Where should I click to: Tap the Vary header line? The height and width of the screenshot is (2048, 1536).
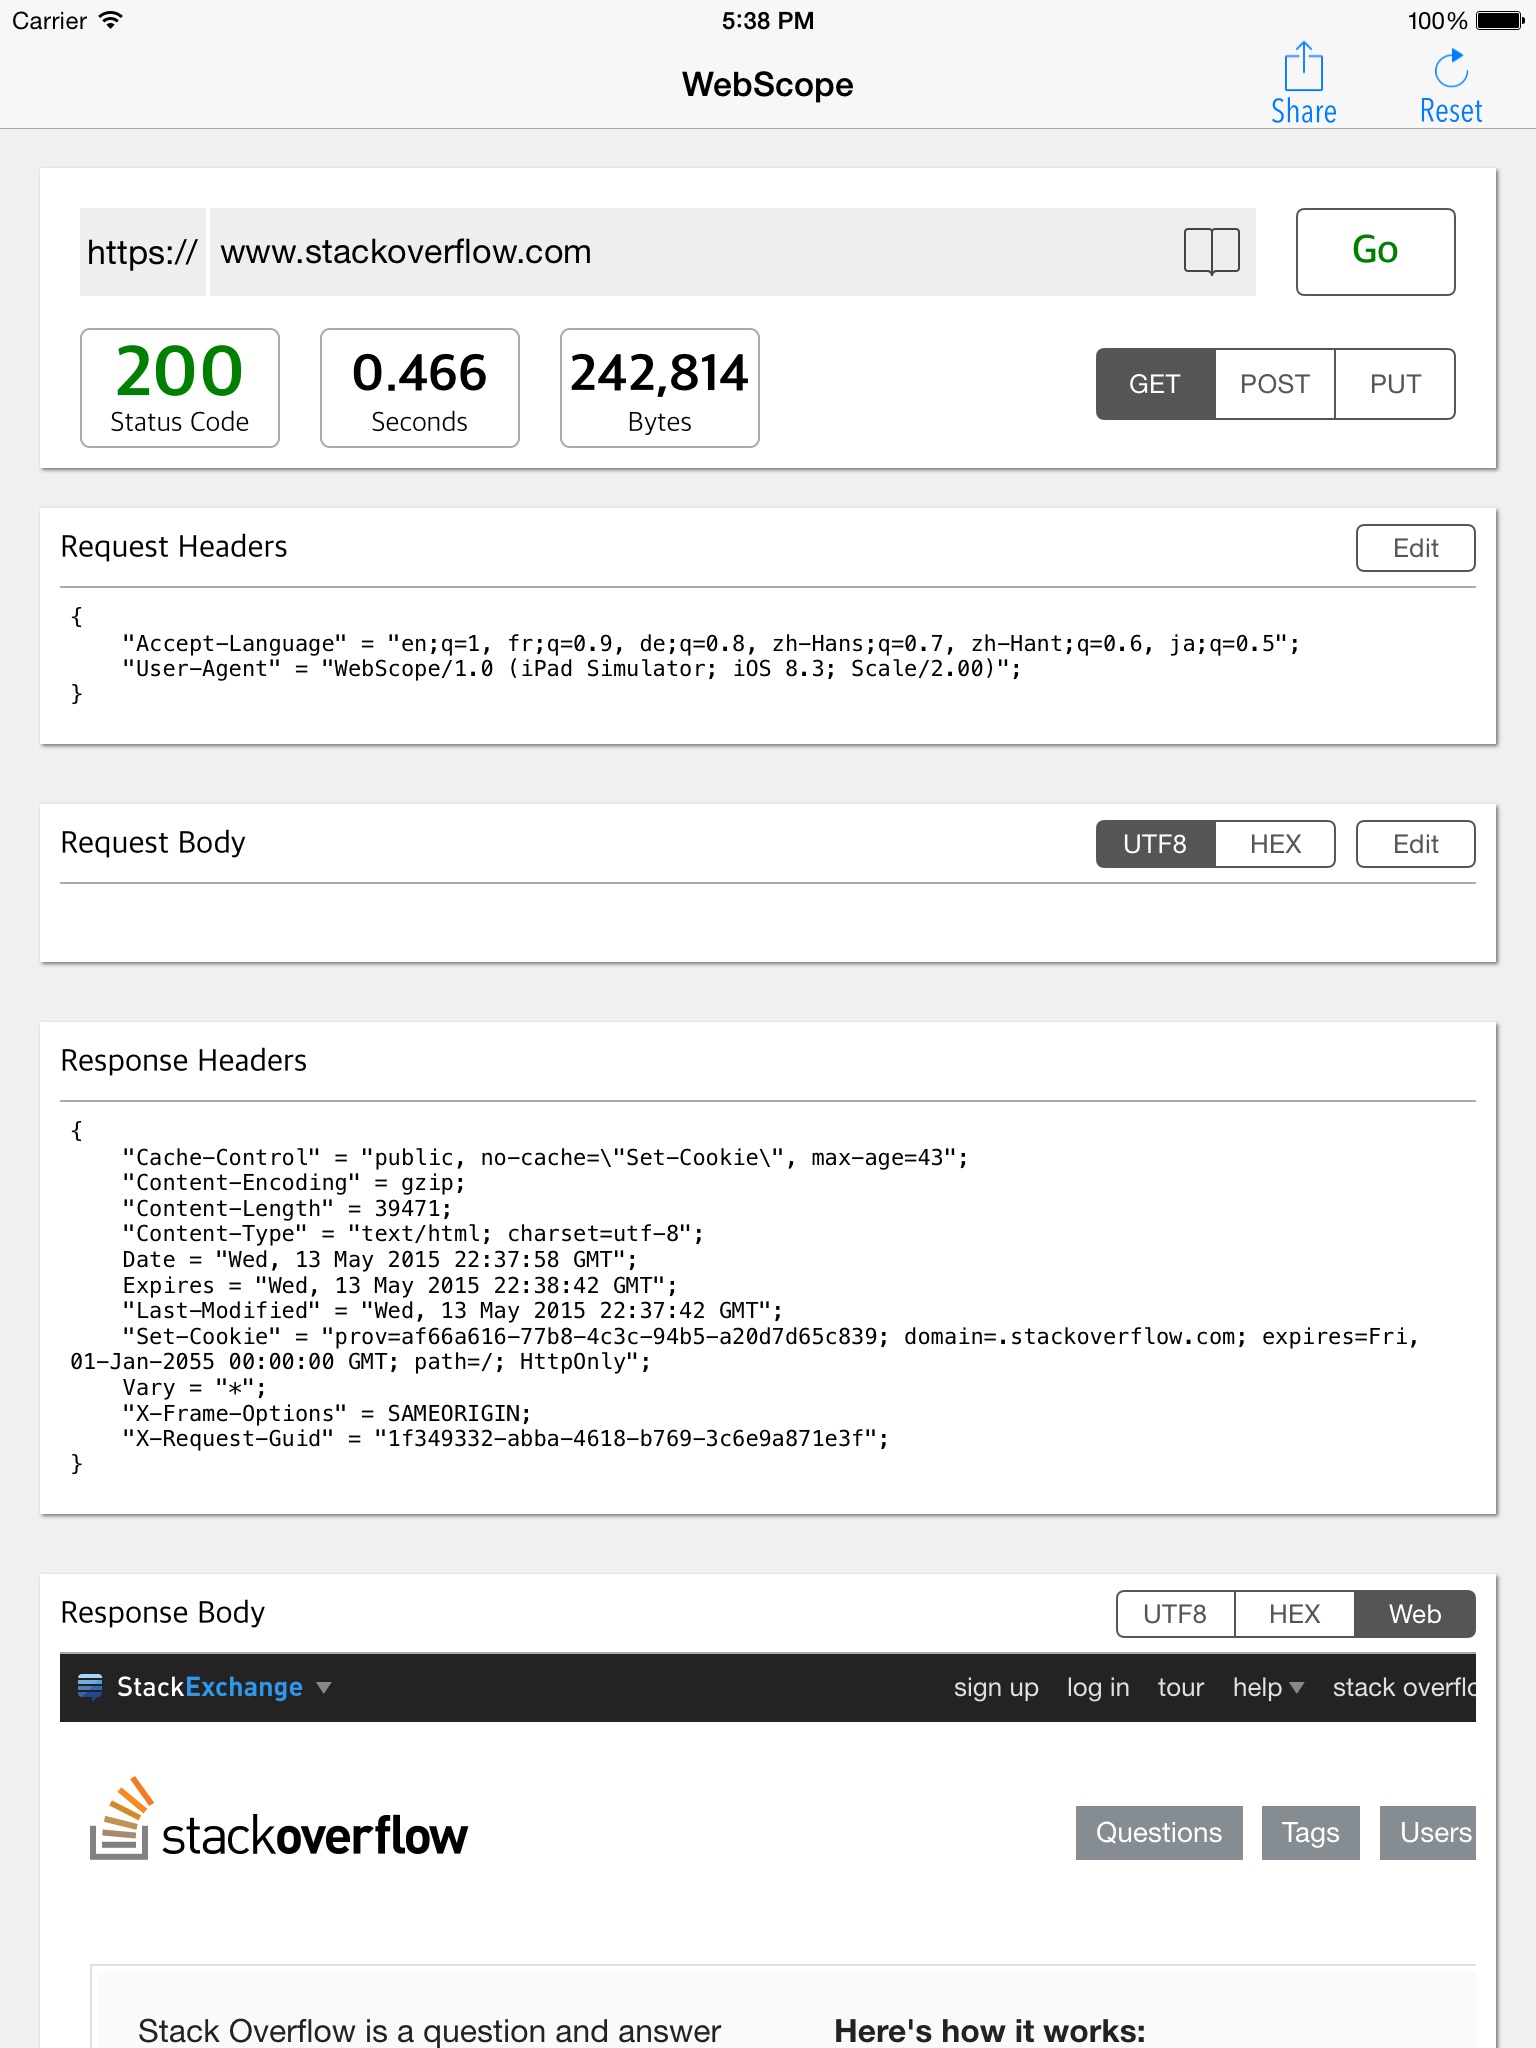click(x=195, y=1388)
